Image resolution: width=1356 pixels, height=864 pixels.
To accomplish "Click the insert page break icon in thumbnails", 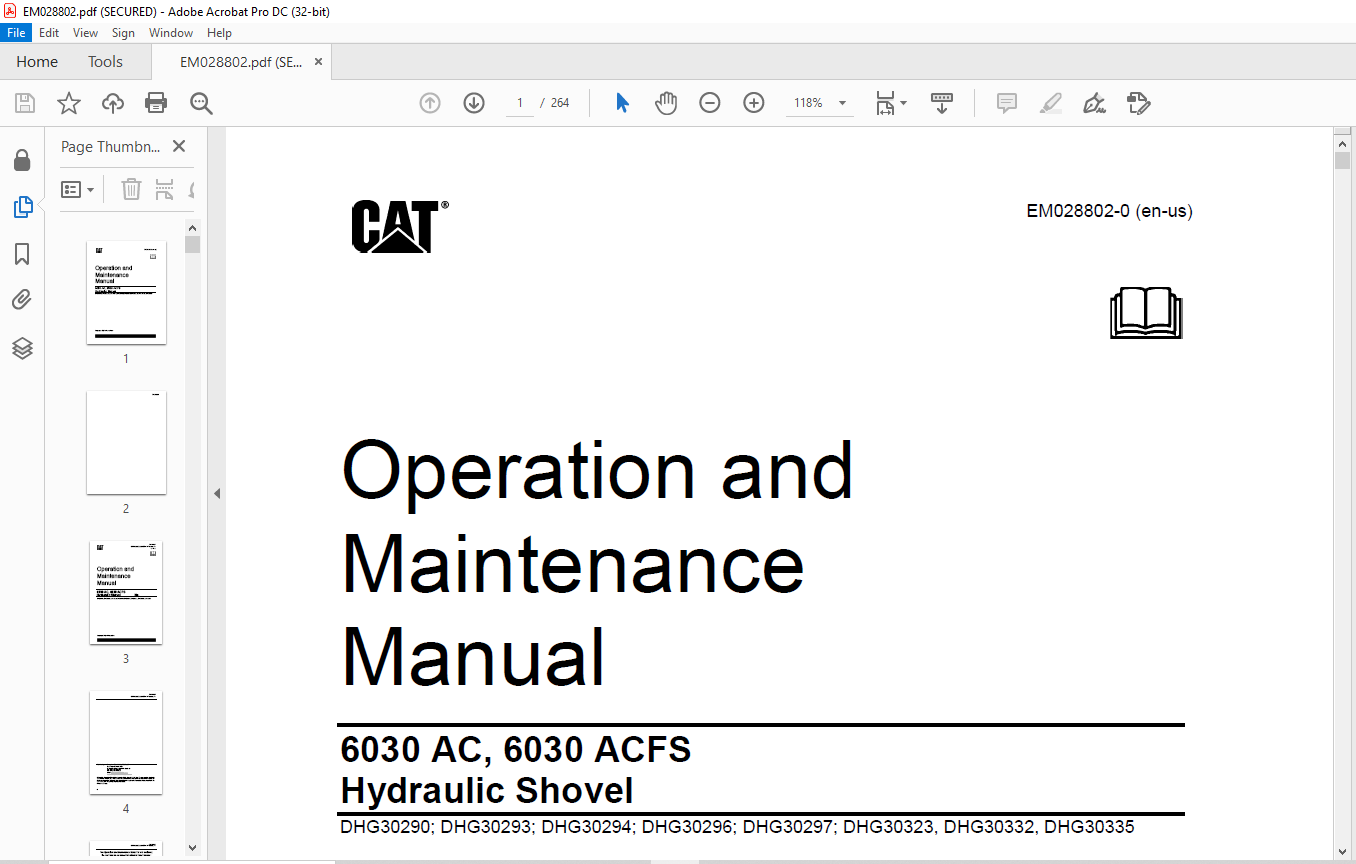I will 165,189.
